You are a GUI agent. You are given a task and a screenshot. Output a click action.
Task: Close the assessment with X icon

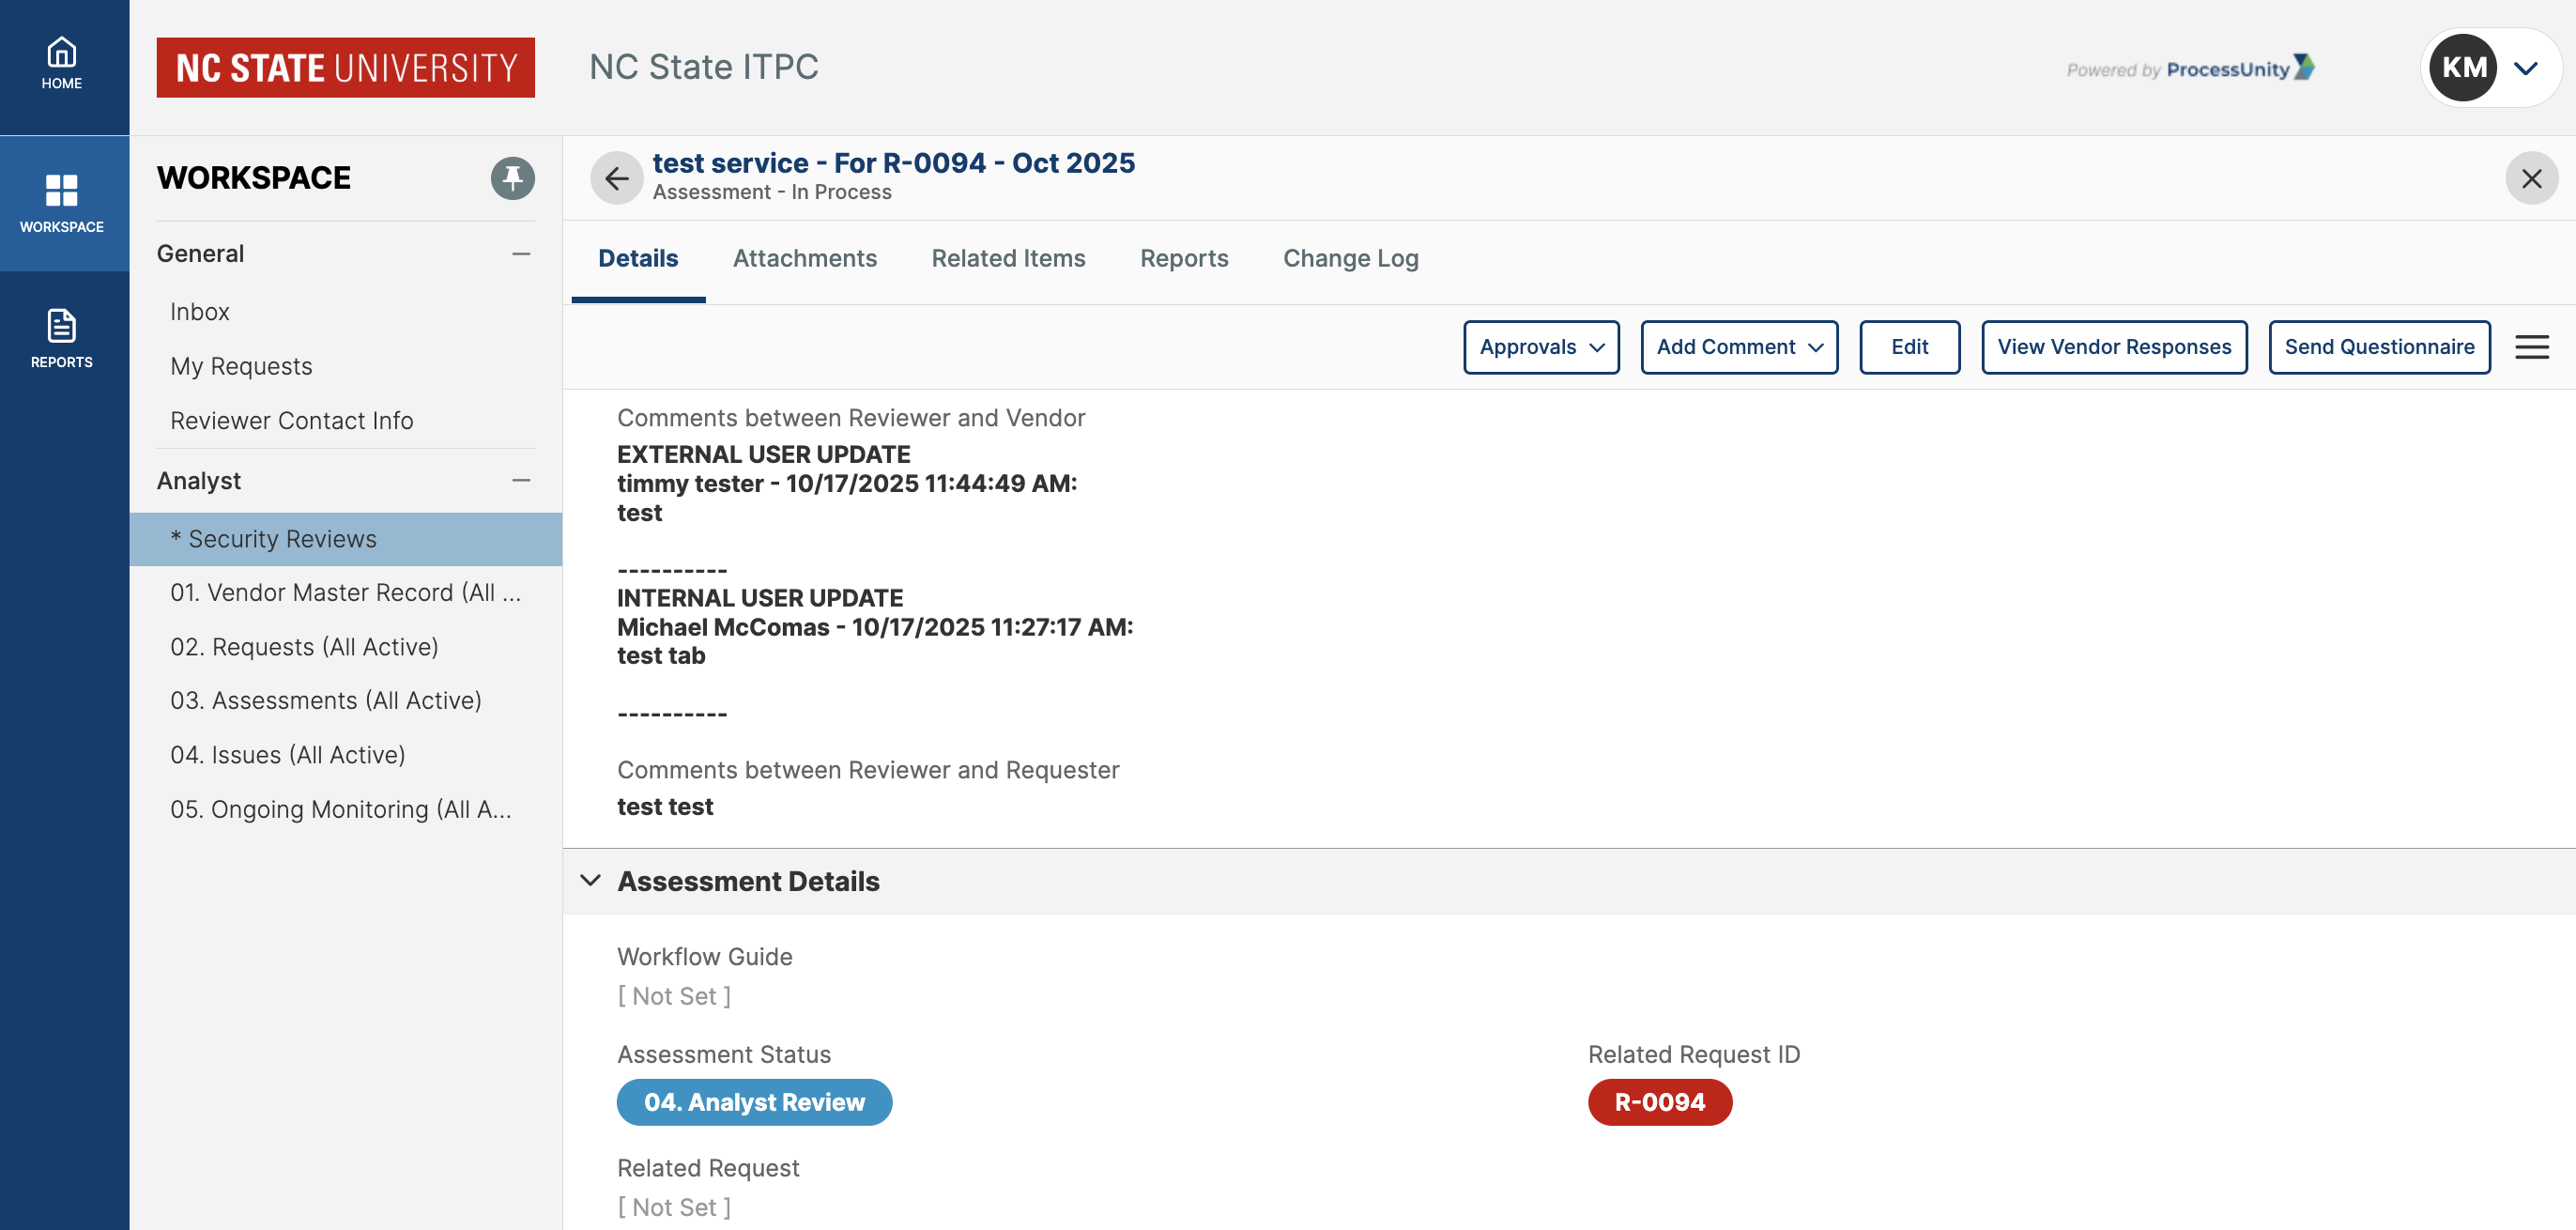pyautogui.click(x=2531, y=178)
